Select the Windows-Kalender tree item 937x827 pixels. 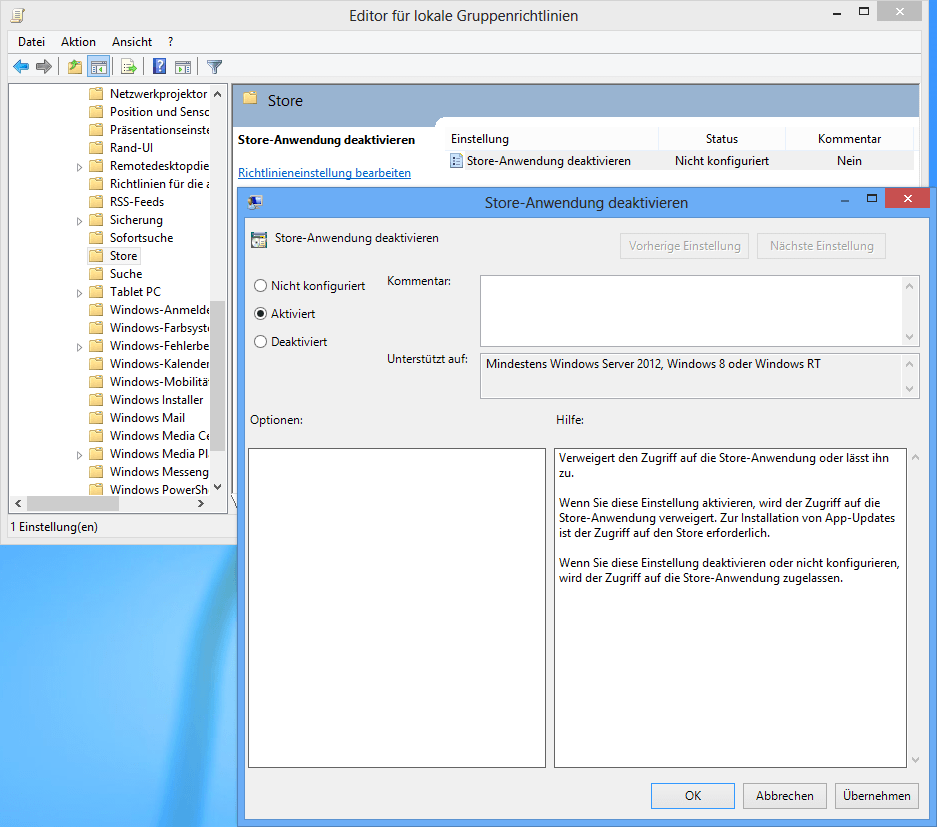click(158, 363)
